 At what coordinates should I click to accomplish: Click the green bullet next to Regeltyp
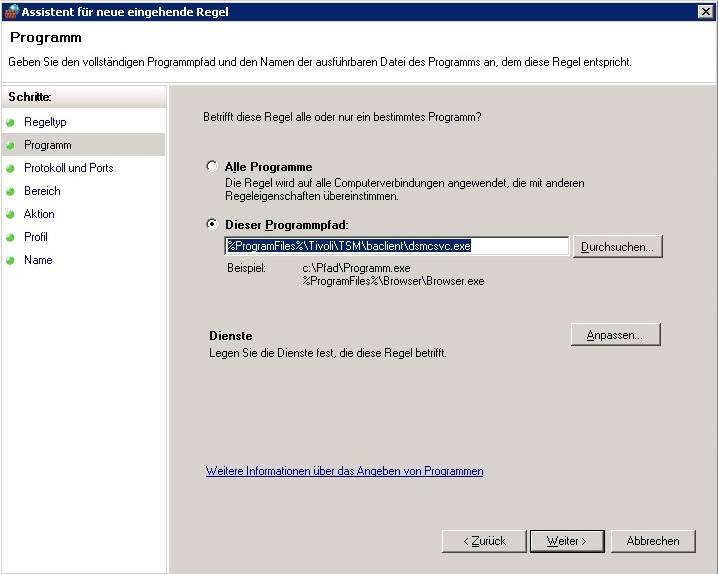11,122
